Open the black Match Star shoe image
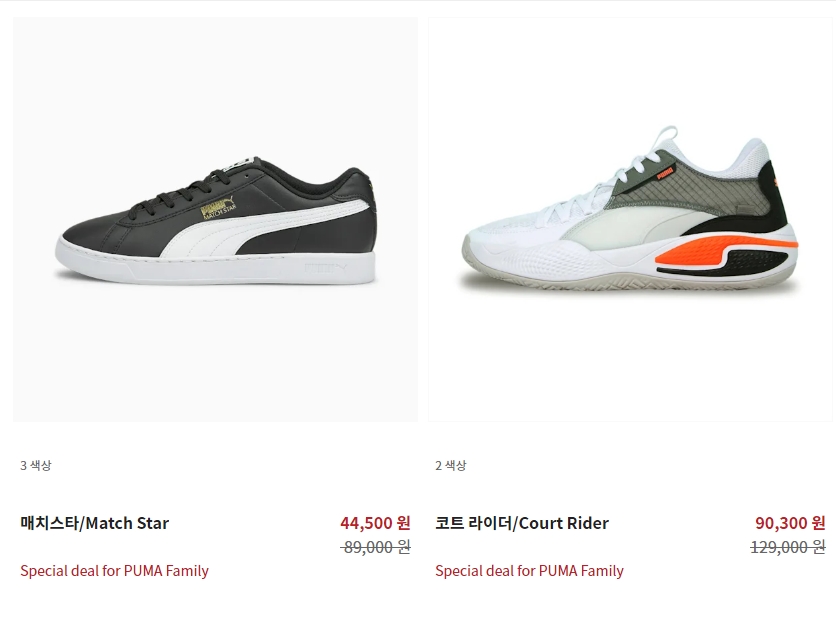The width and height of the screenshot is (836, 624). tap(215, 219)
